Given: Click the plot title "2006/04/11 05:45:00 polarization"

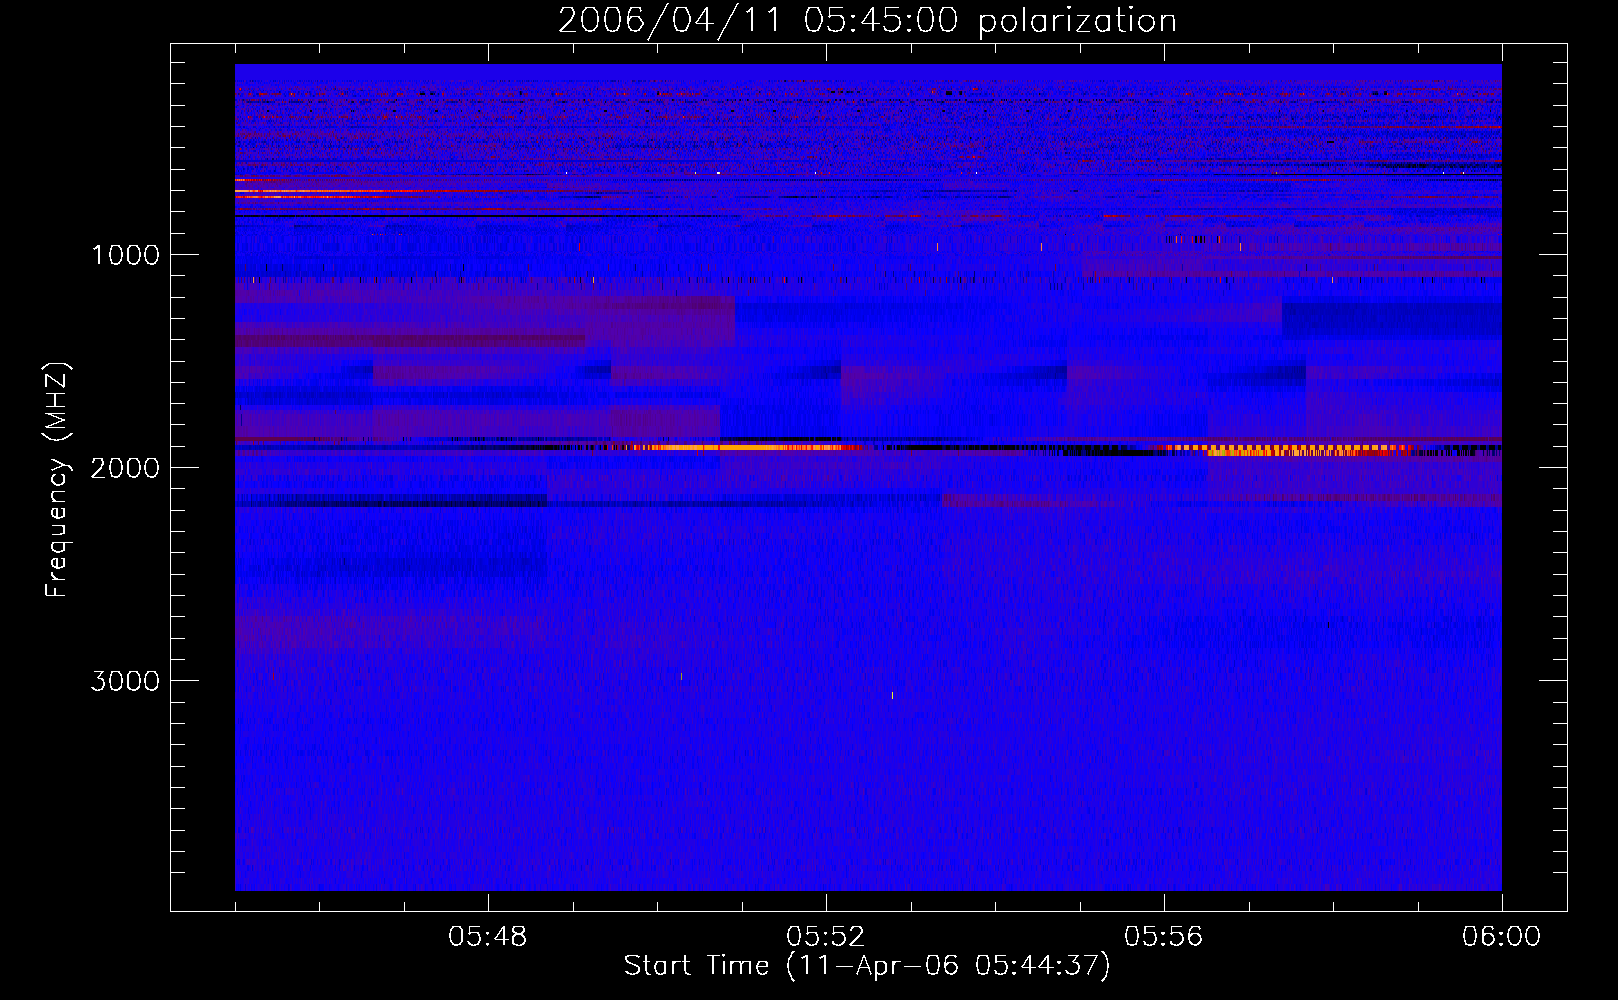Looking at the screenshot, I should 867,21.
